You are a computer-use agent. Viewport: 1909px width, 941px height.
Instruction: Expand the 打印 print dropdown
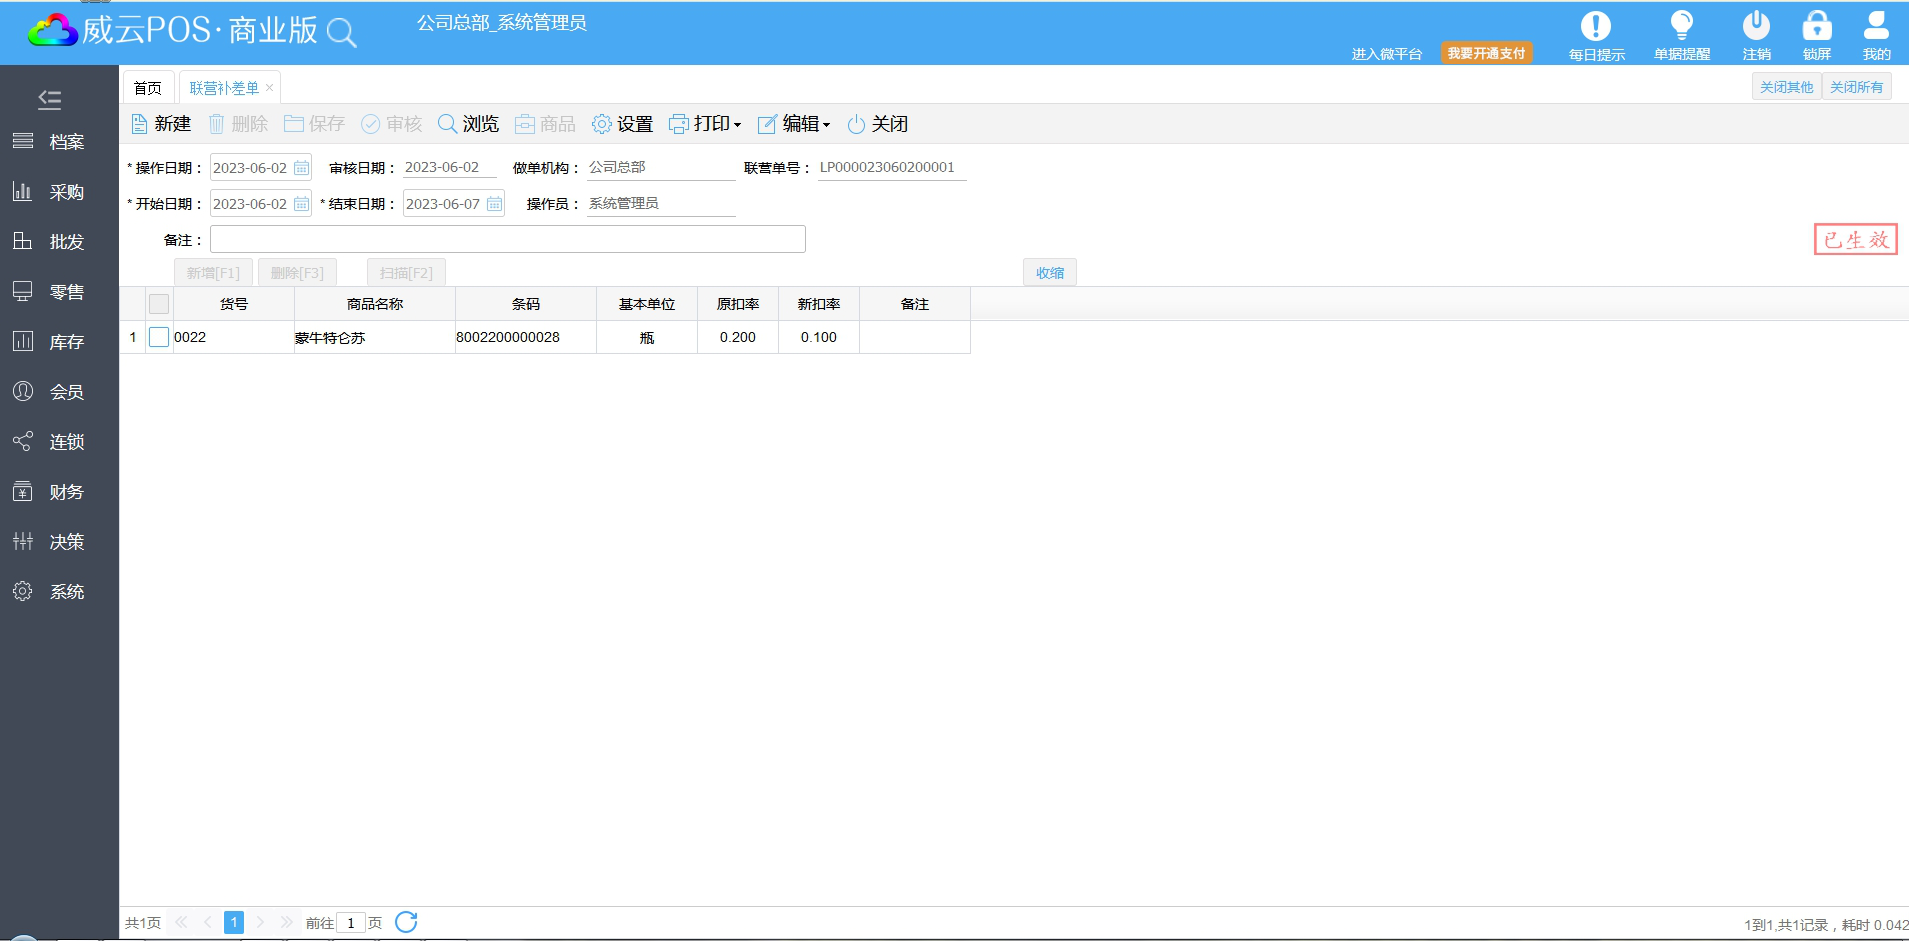(706, 124)
